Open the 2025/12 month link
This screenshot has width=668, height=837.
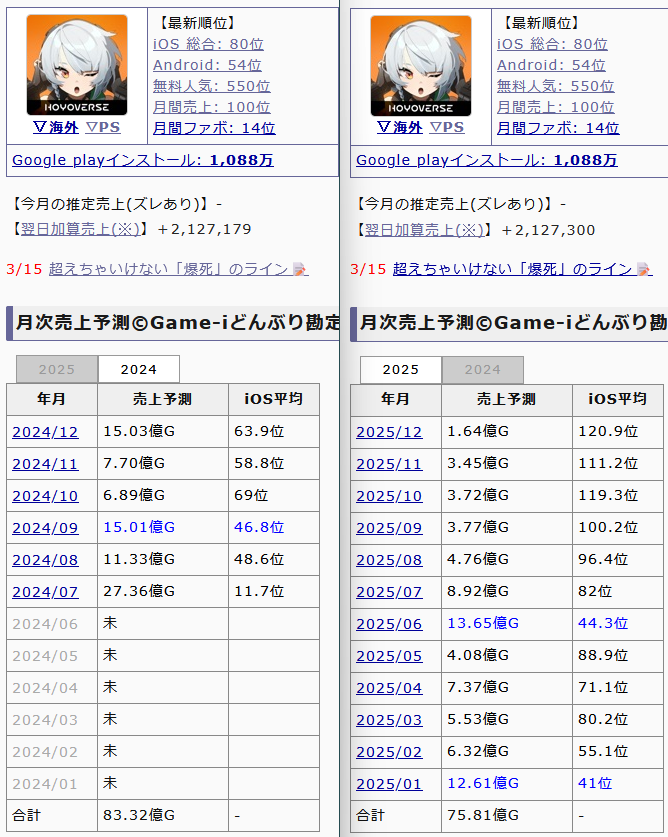[x=389, y=432]
